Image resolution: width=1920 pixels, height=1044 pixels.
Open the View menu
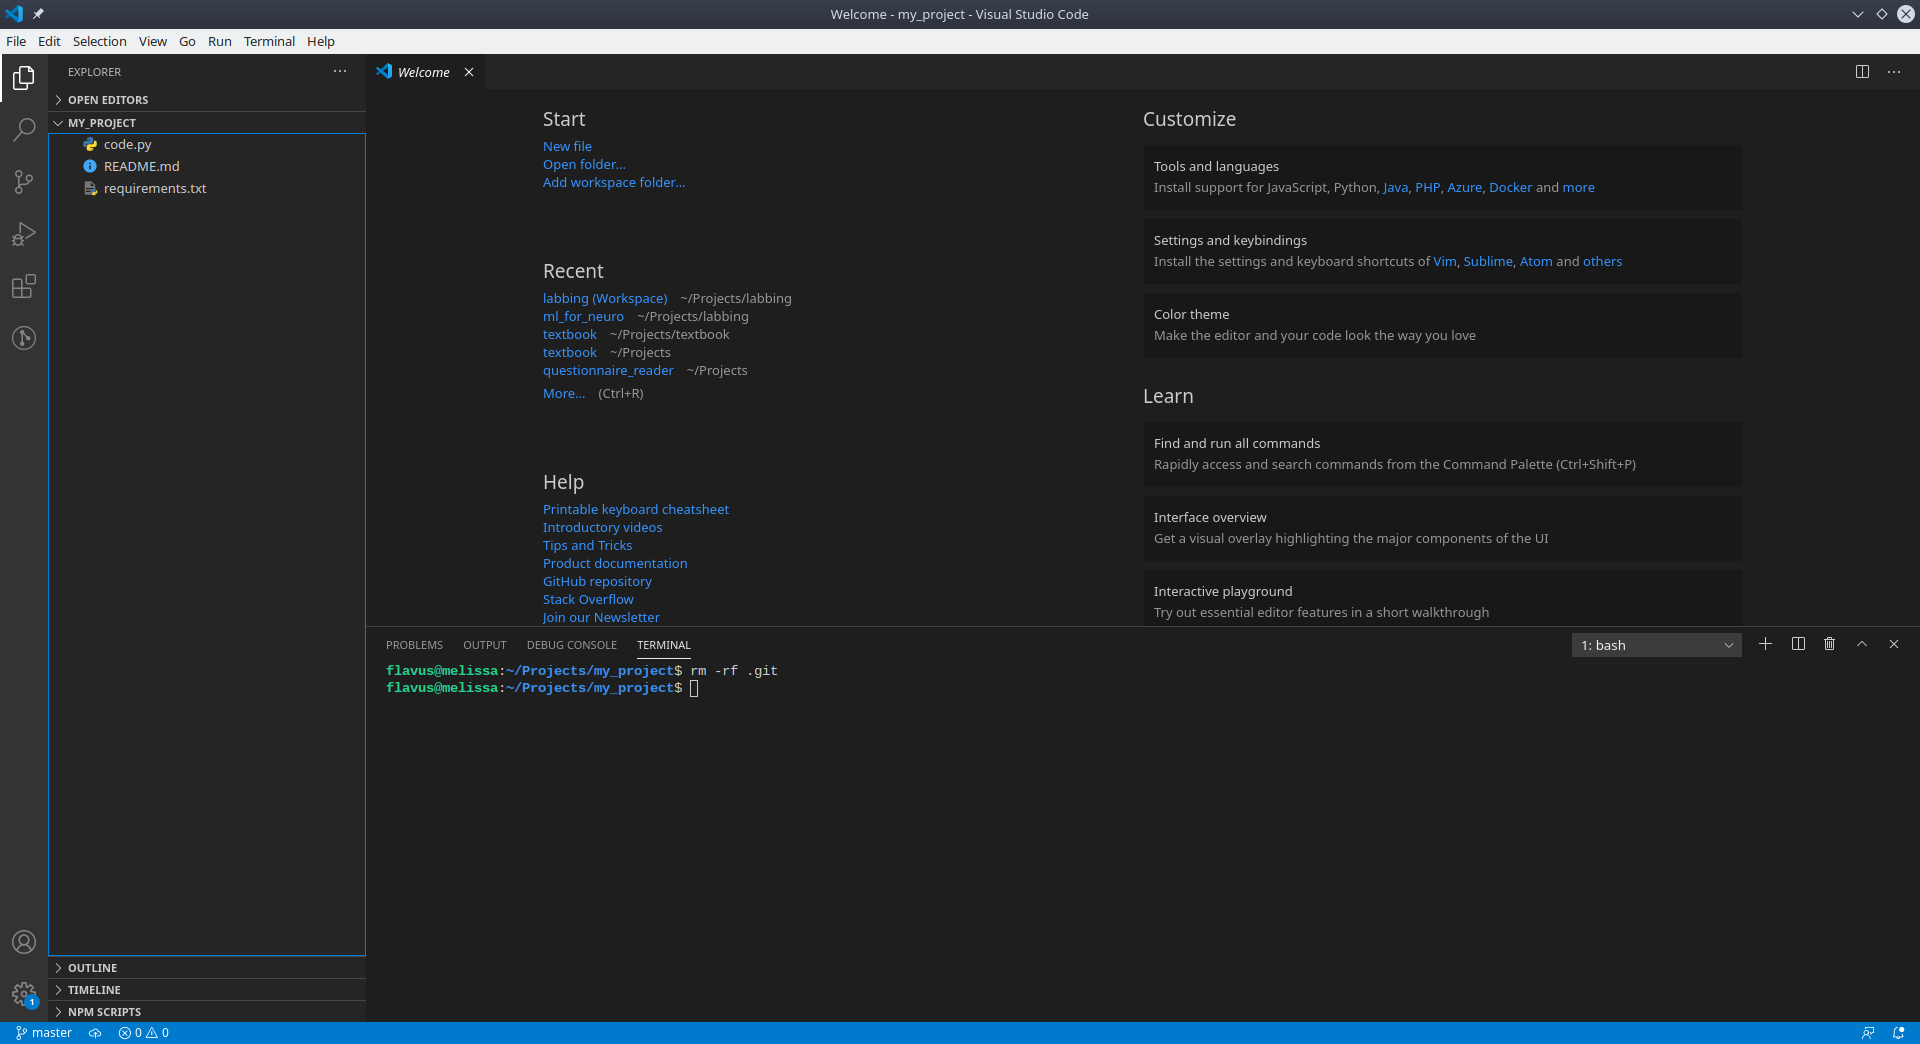[x=153, y=41]
